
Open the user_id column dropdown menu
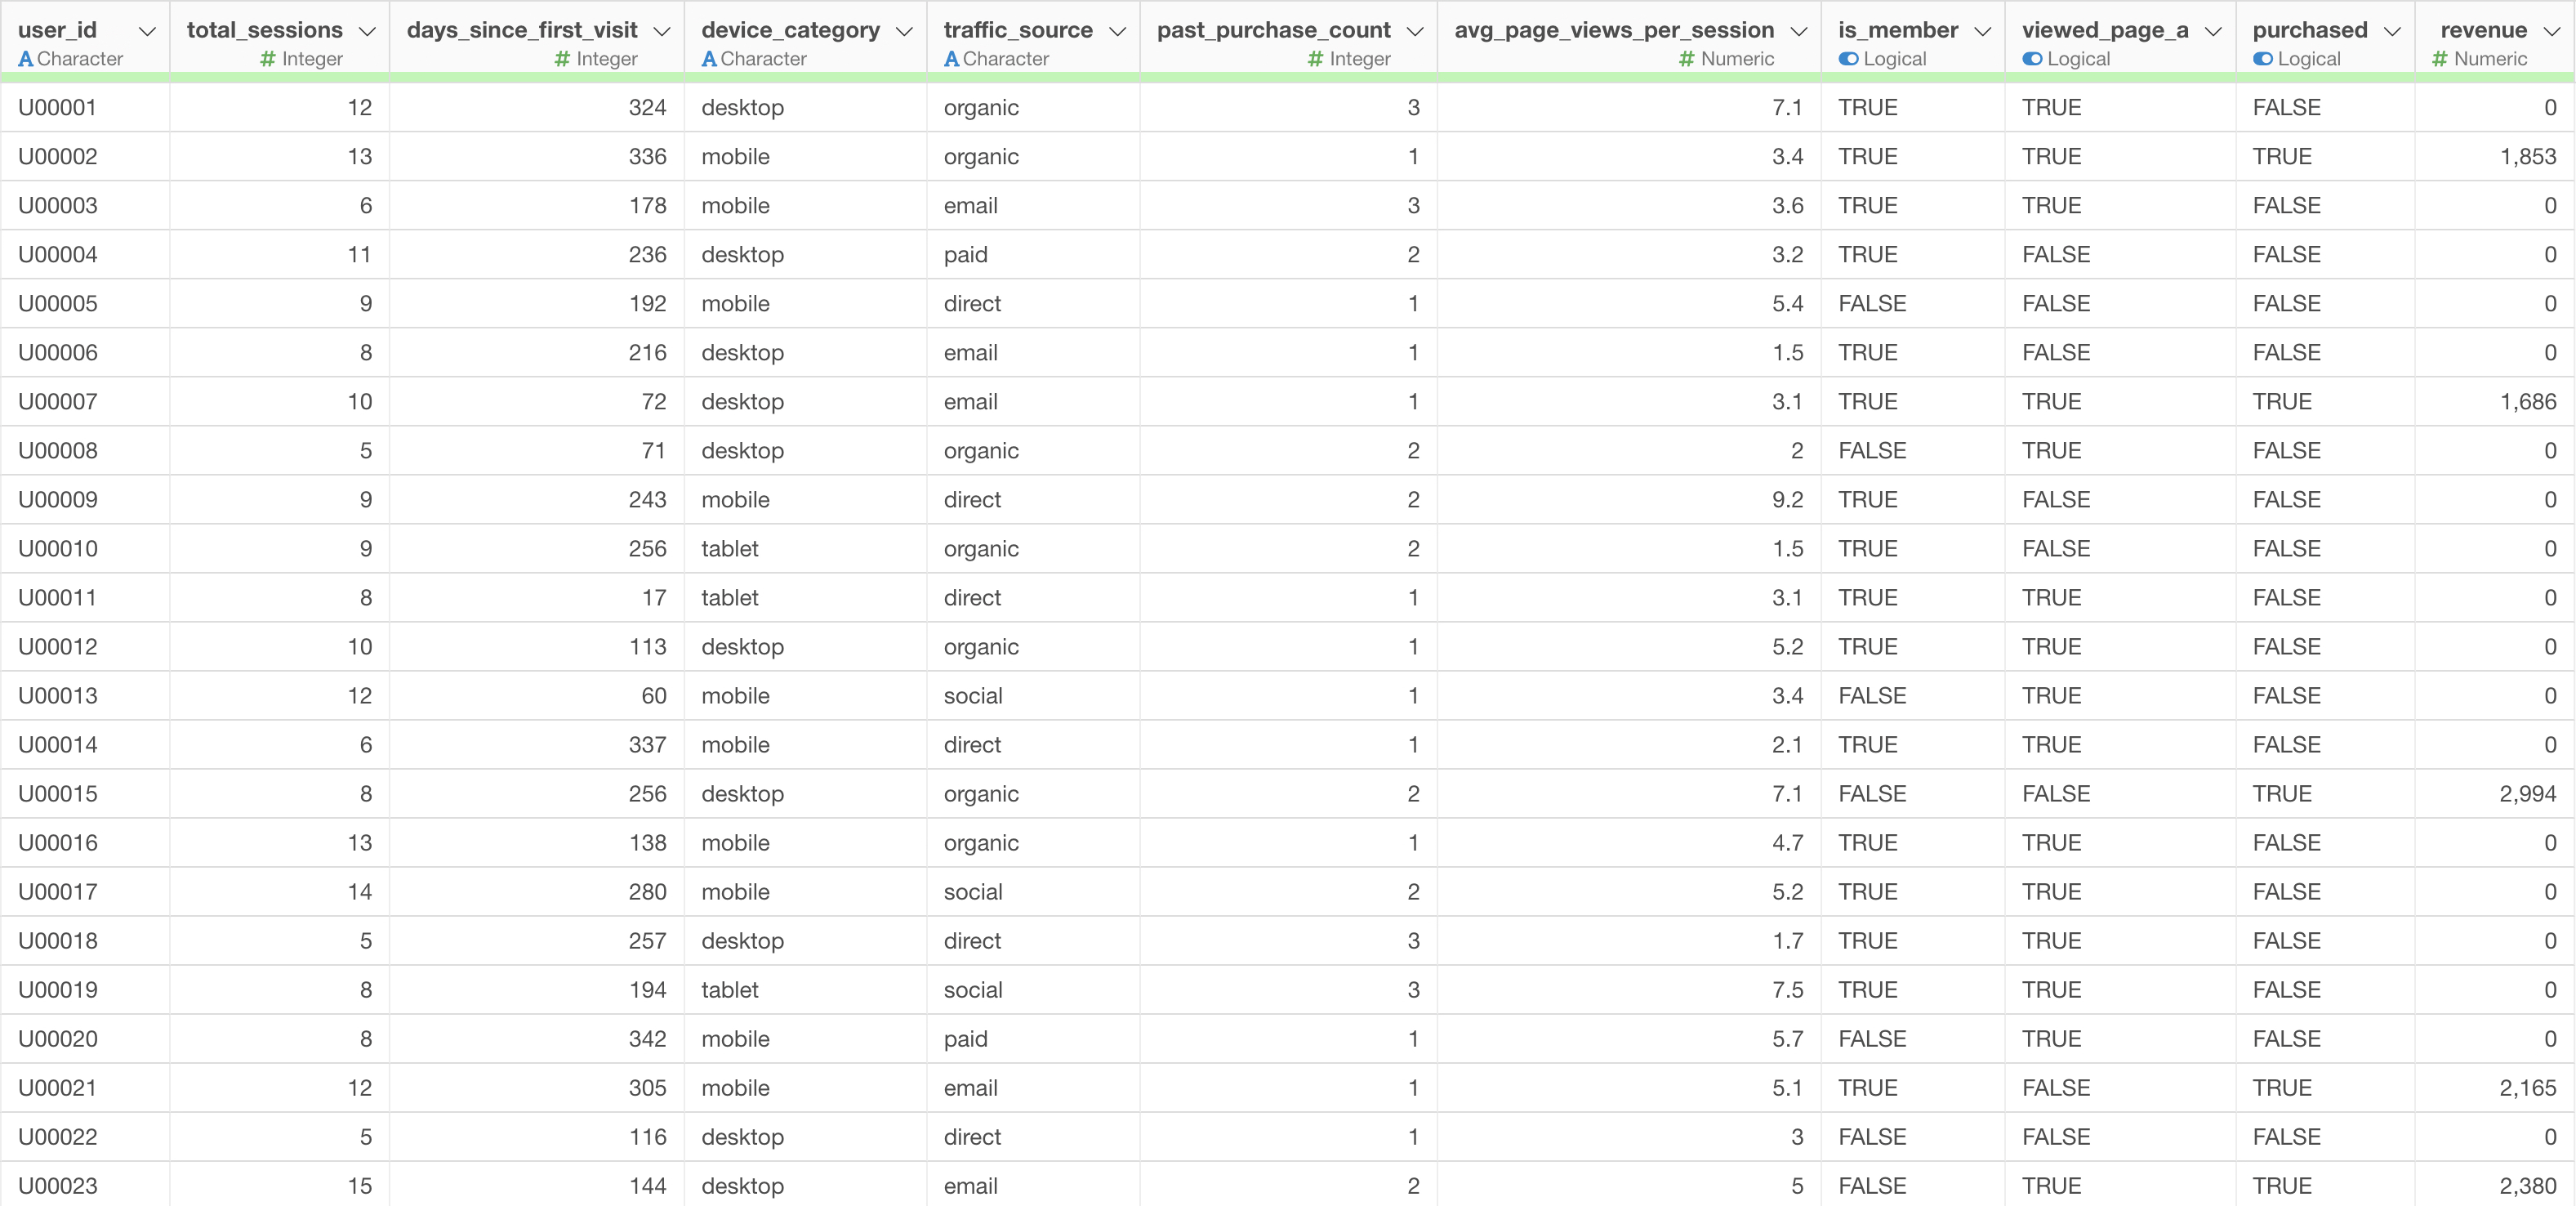pyautogui.click(x=147, y=31)
